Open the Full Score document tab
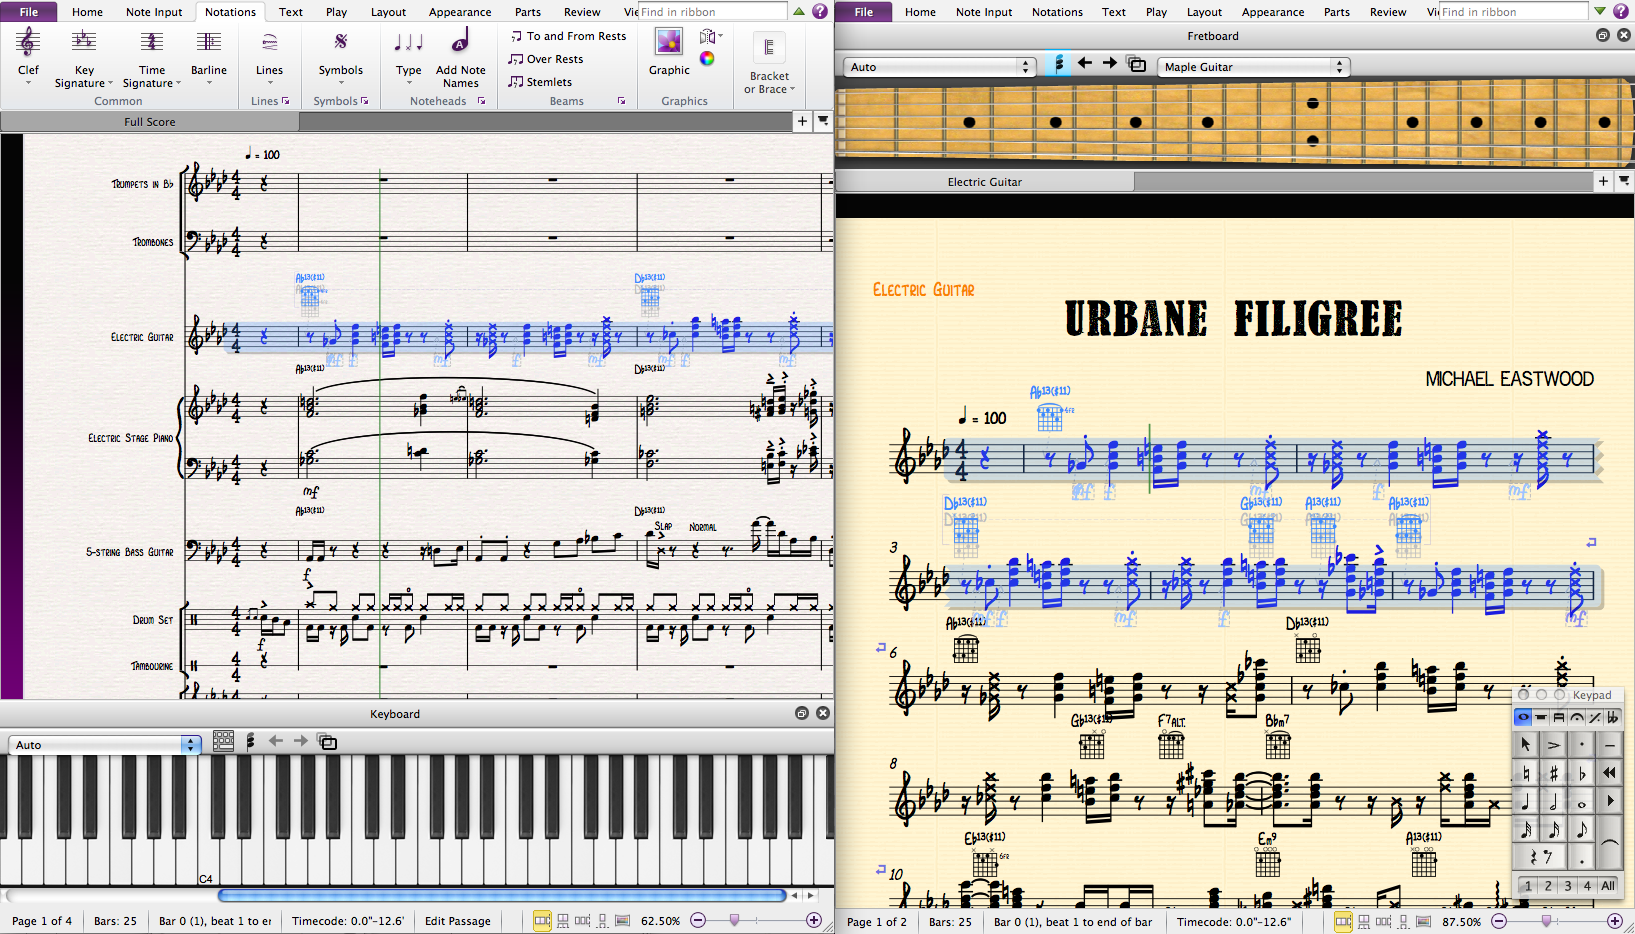The image size is (1635, 934). (x=150, y=122)
